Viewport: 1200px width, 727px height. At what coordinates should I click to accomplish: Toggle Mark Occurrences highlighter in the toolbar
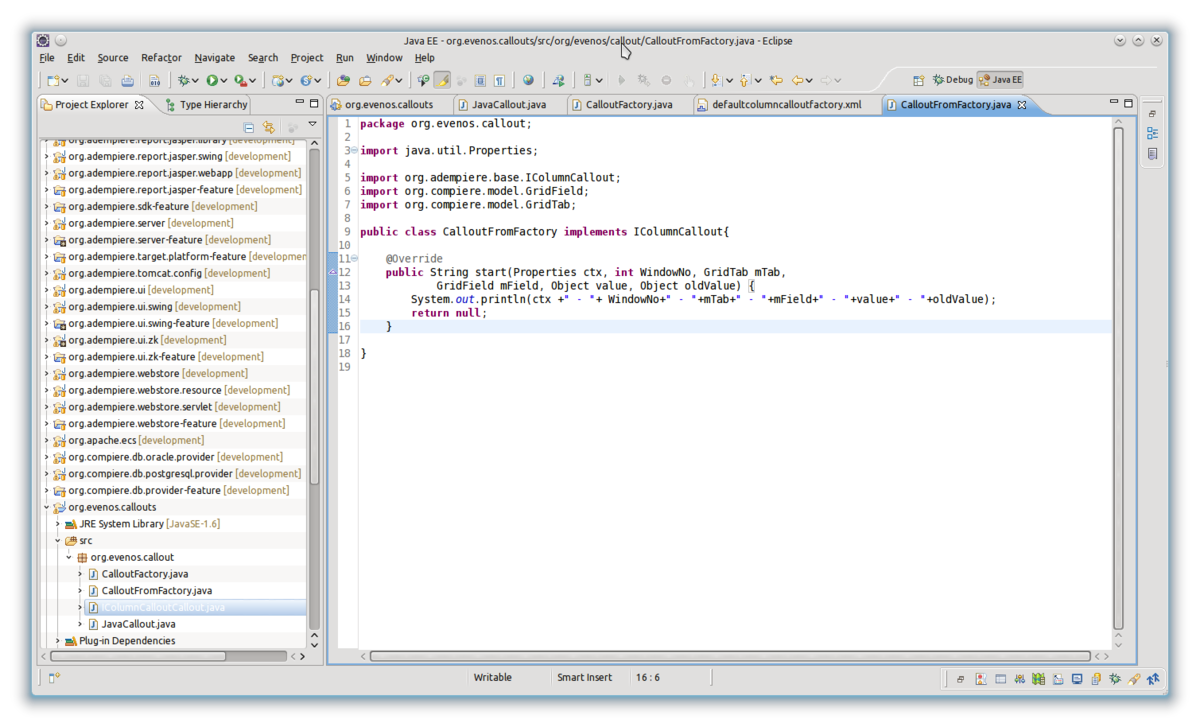(442, 80)
